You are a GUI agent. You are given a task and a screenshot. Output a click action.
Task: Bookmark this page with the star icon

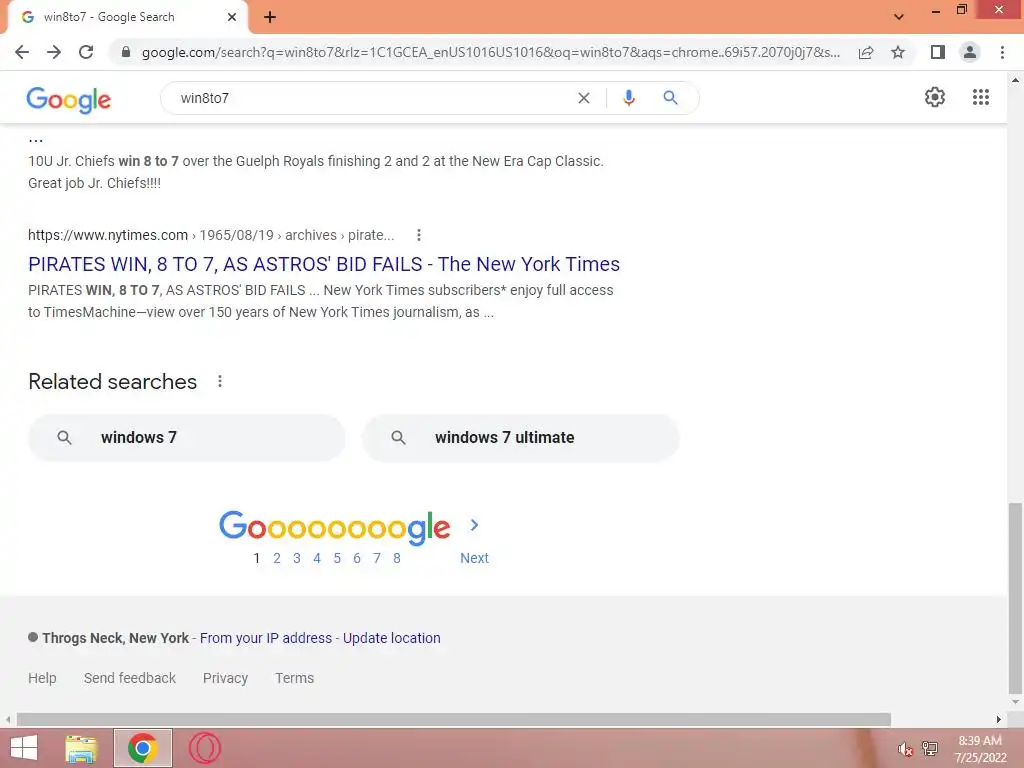tap(898, 52)
